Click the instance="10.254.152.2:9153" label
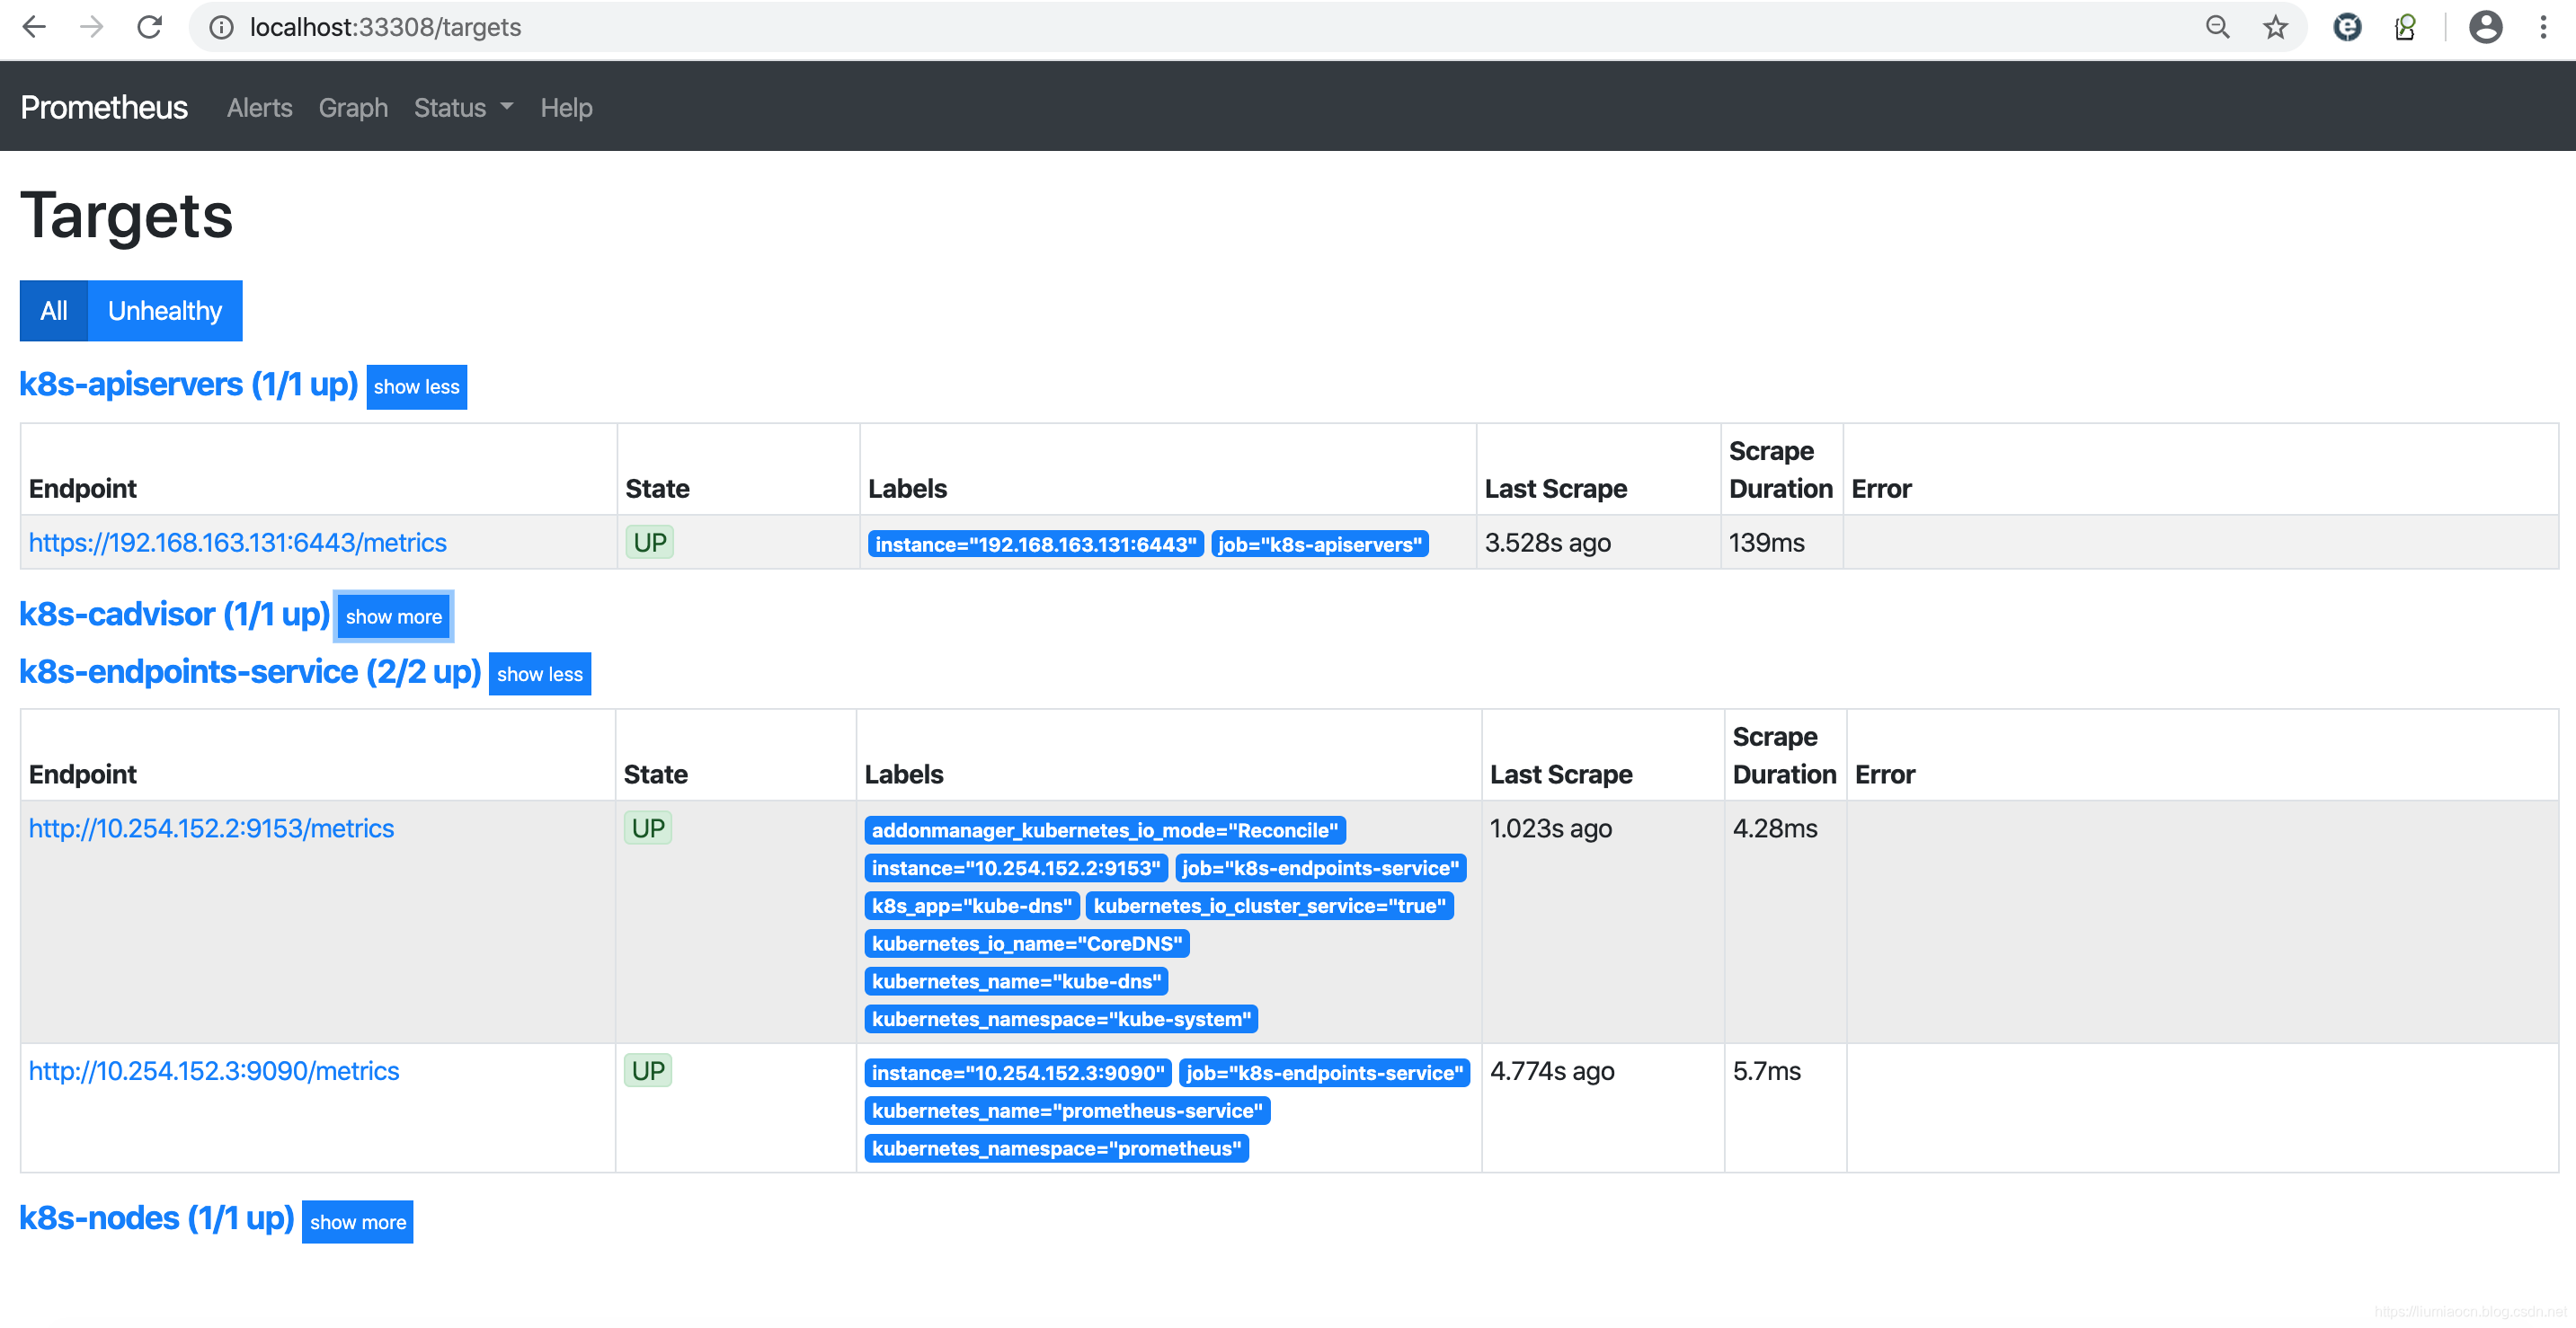Viewport: 2576px width, 1328px height. 1015,868
